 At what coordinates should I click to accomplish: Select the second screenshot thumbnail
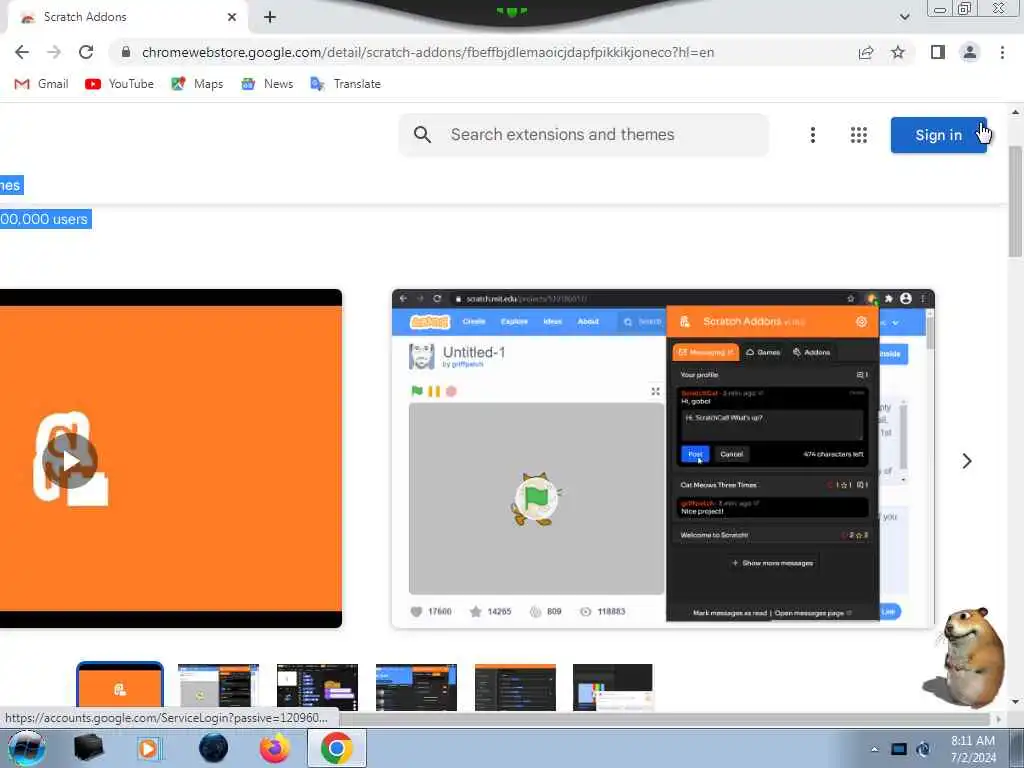coord(219,687)
